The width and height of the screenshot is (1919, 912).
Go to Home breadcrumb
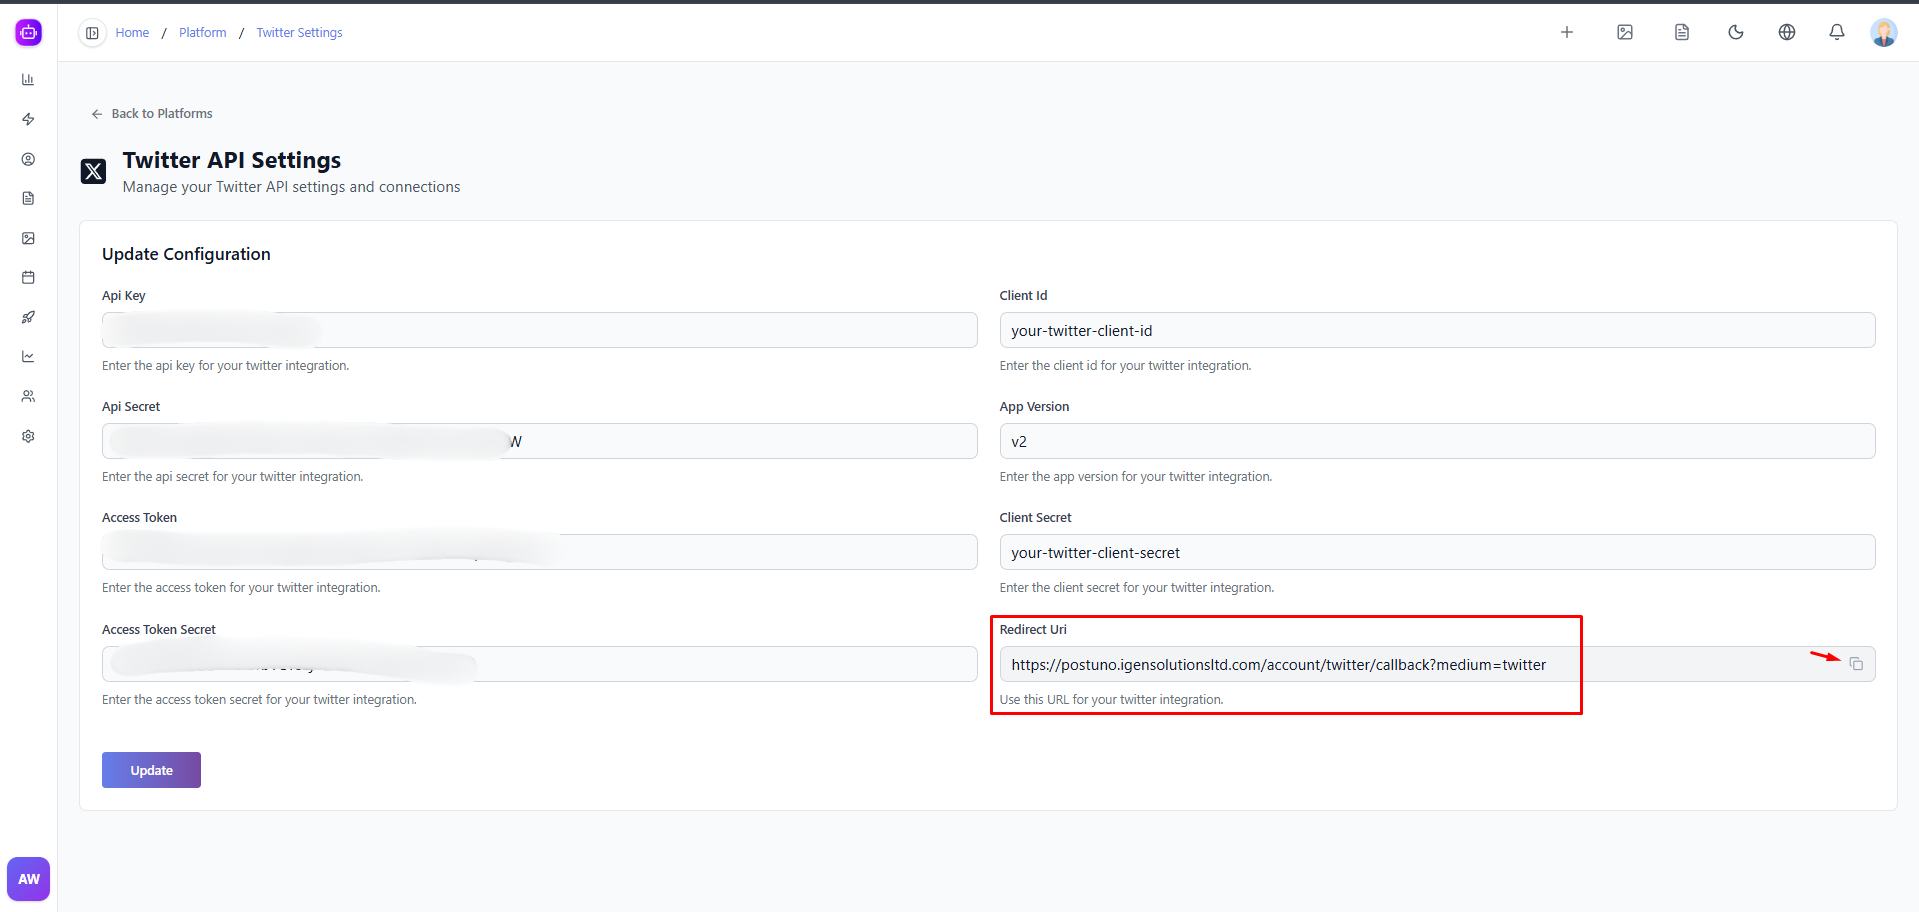(132, 33)
